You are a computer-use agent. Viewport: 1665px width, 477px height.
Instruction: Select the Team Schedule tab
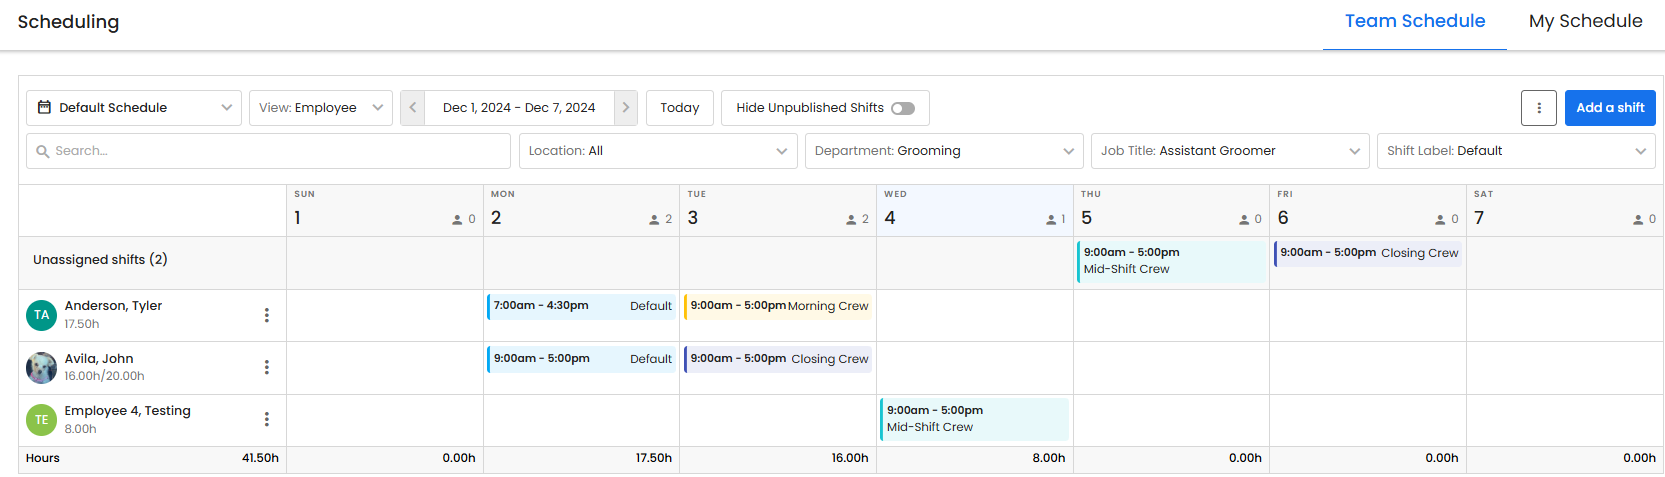coord(1414,21)
